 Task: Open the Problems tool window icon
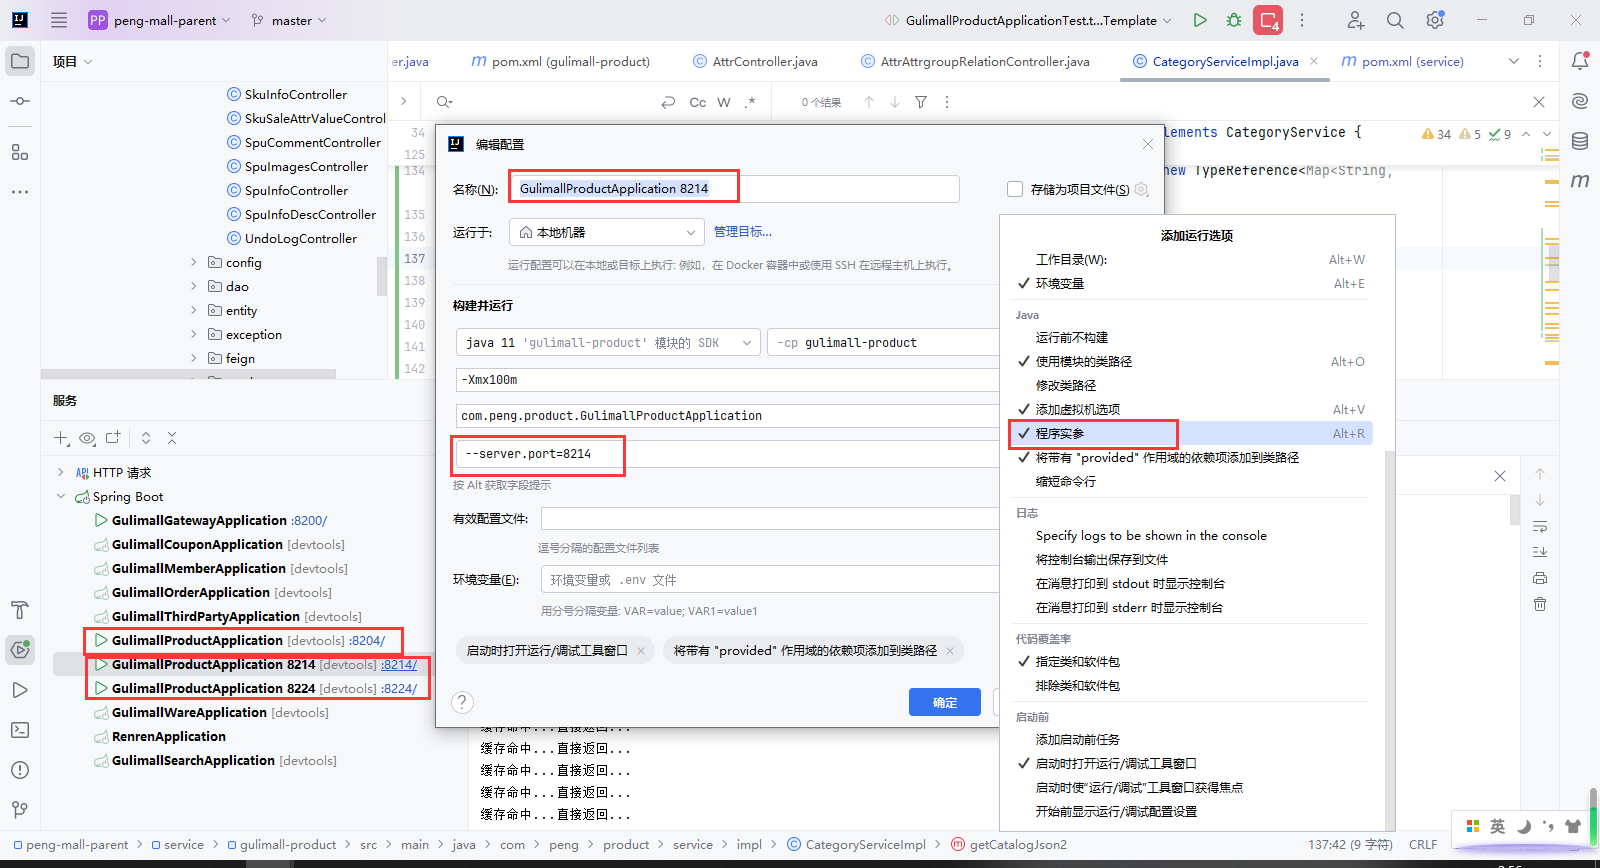click(20, 770)
